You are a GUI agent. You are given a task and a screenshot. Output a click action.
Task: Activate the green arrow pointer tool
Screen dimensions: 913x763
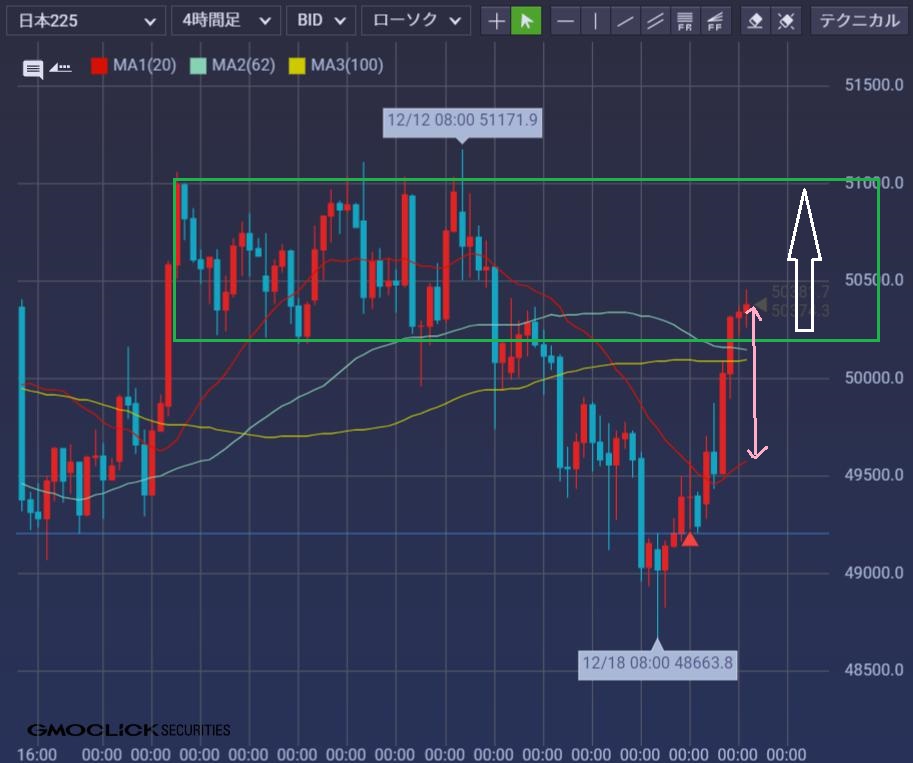coord(526,20)
